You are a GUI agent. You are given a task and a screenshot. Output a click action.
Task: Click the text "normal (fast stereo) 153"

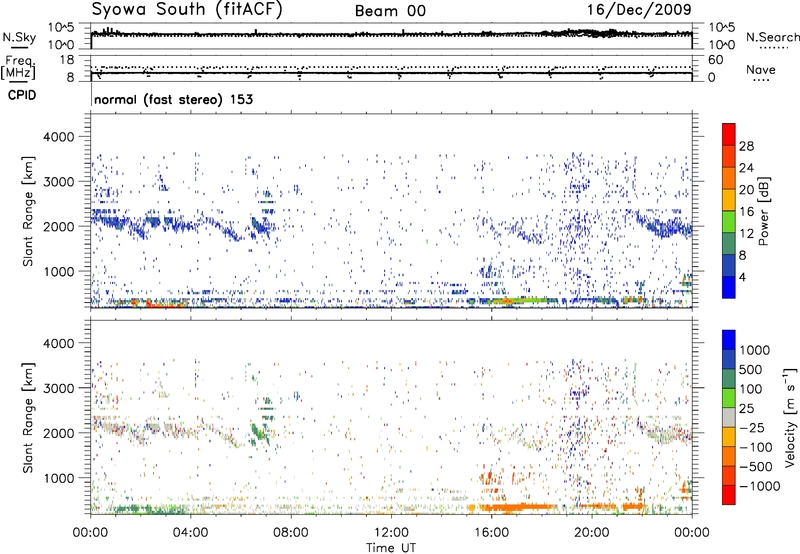click(x=173, y=99)
